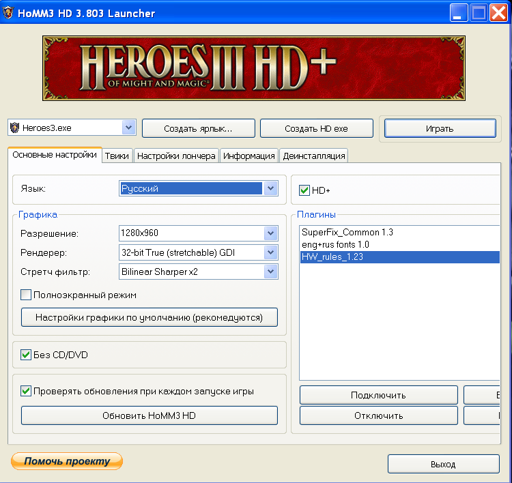Toggle the HD+ checkbox
Viewport: 512px width, 483px height.
tap(304, 190)
